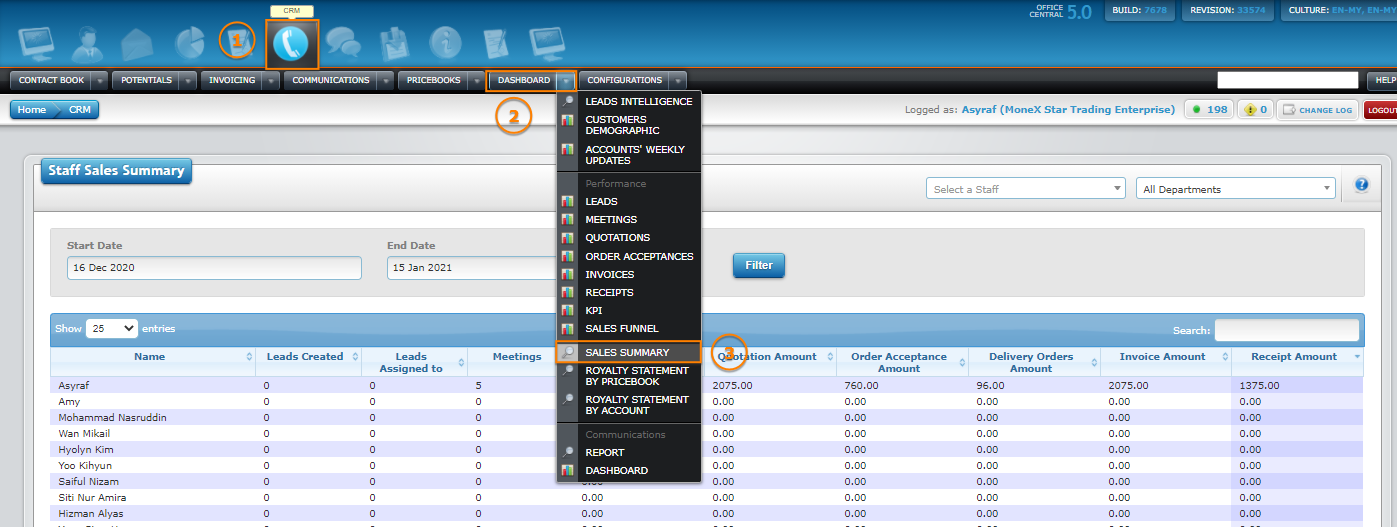Screen dimensions: 1397x527
Task: Select Sales Summary menu item
Action: click(x=629, y=352)
